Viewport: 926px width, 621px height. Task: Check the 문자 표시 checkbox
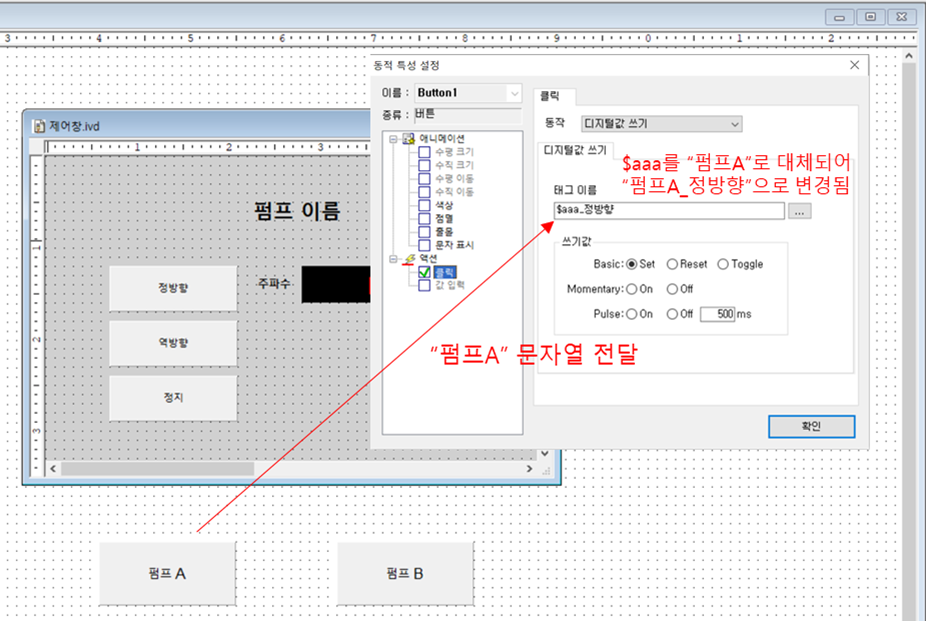pos(424,245)
